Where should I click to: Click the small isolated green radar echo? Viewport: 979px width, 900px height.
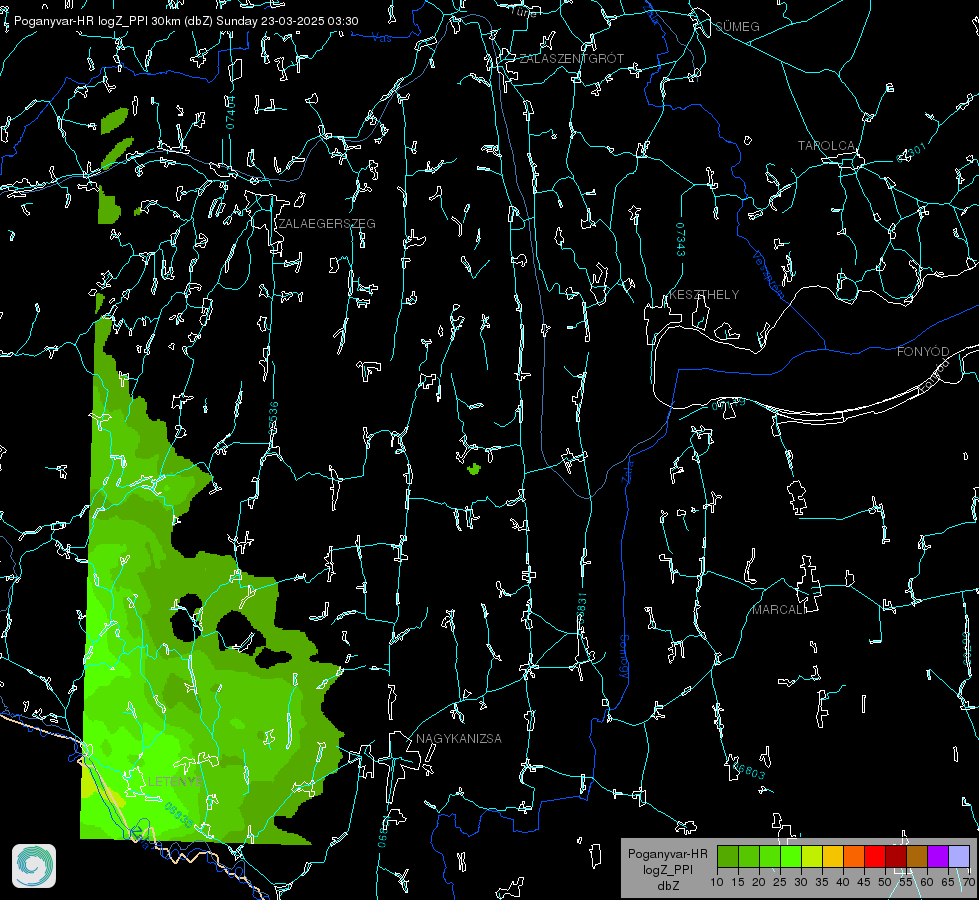(474, 468)
